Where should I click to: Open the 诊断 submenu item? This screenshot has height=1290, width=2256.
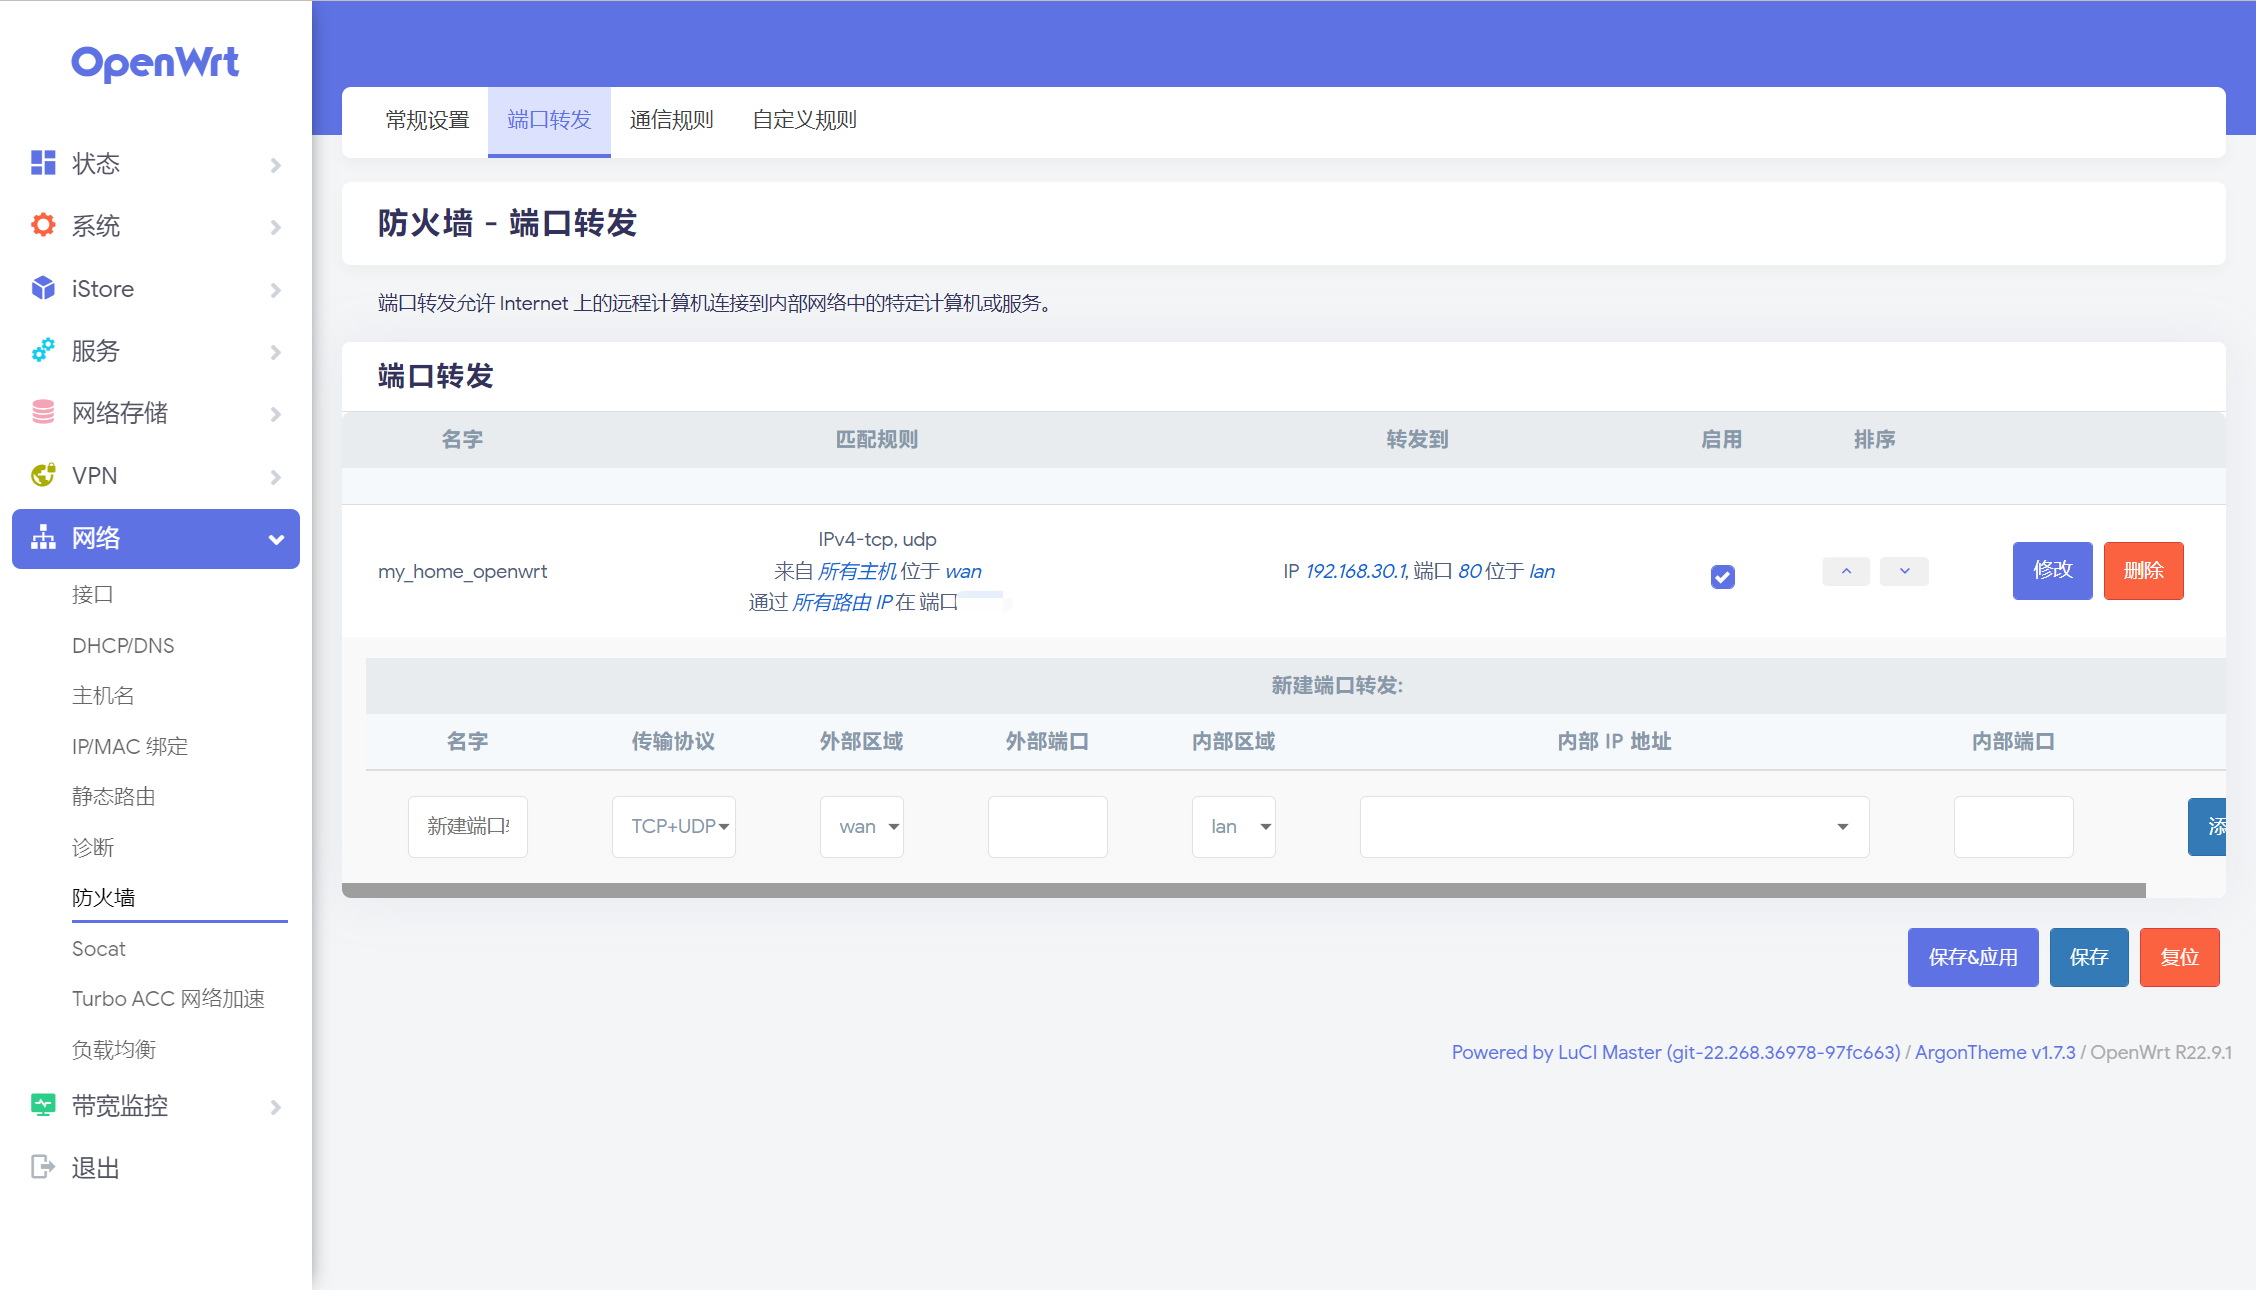(93, 847)
